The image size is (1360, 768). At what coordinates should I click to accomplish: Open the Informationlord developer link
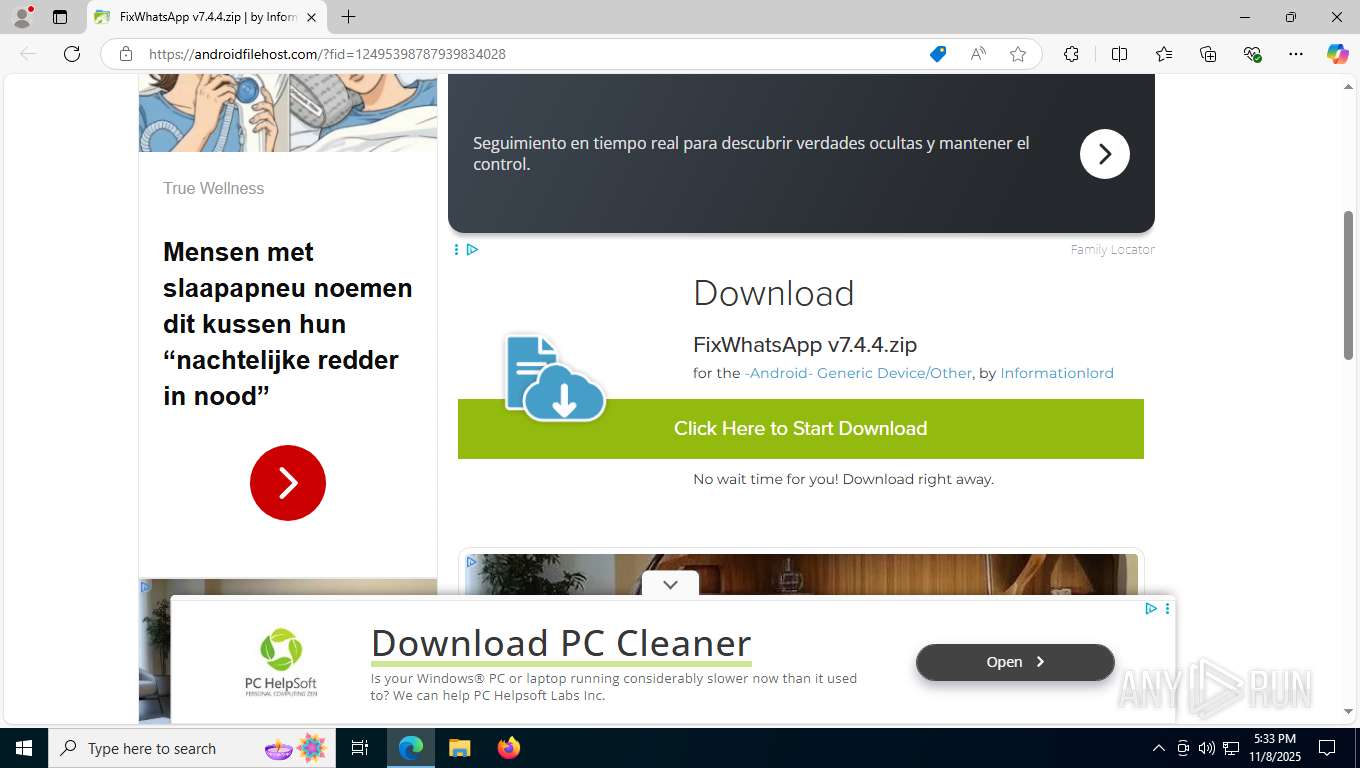[x=1057, y=373]
